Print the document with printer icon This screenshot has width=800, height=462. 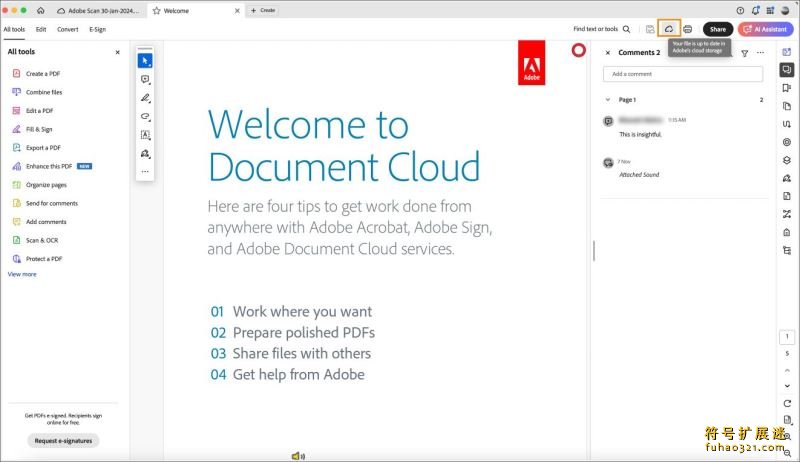click(x=688, y=29)
